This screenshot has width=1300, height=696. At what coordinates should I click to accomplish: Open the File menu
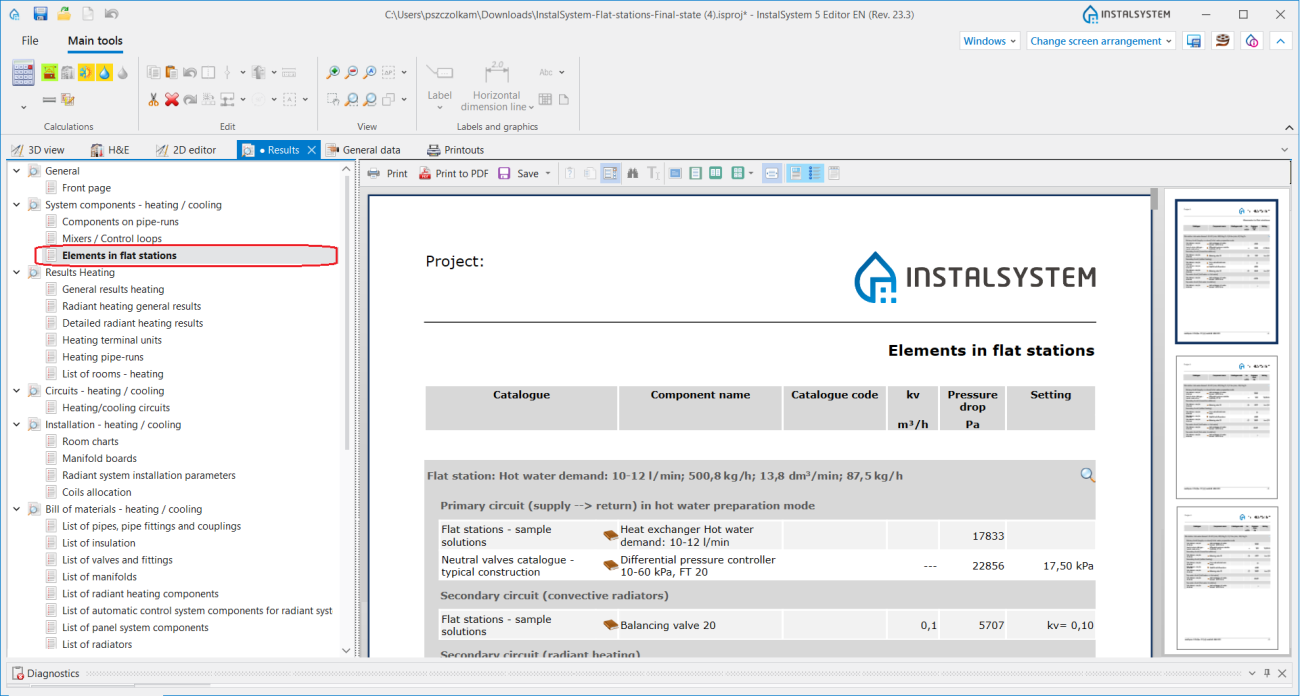point(30,41)
